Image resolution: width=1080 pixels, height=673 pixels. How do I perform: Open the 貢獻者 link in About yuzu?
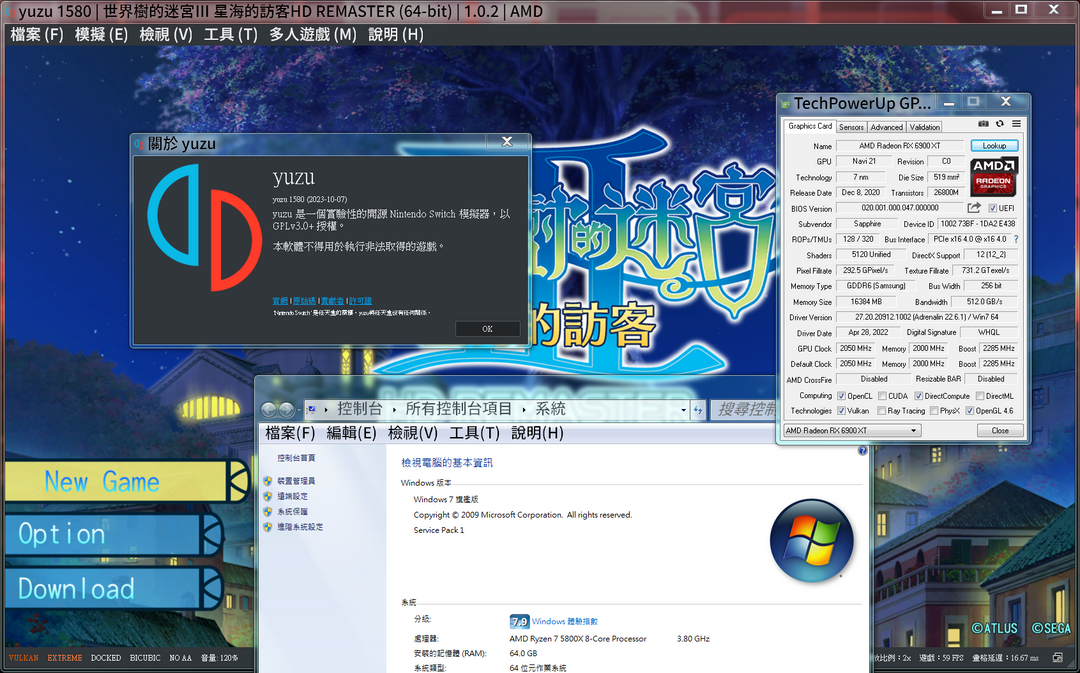pos(333,301)
